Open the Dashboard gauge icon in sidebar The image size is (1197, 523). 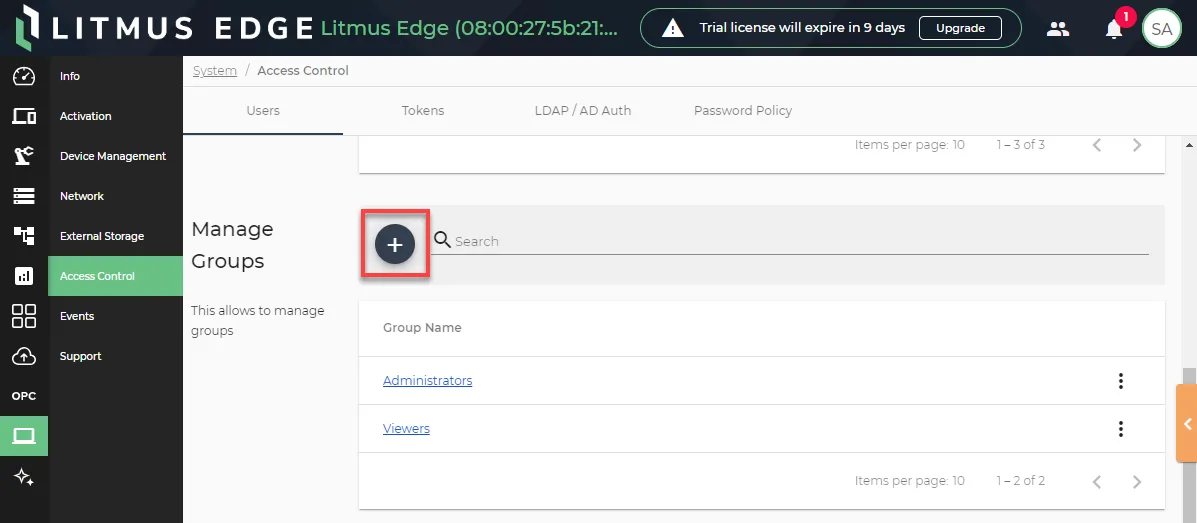24,76
